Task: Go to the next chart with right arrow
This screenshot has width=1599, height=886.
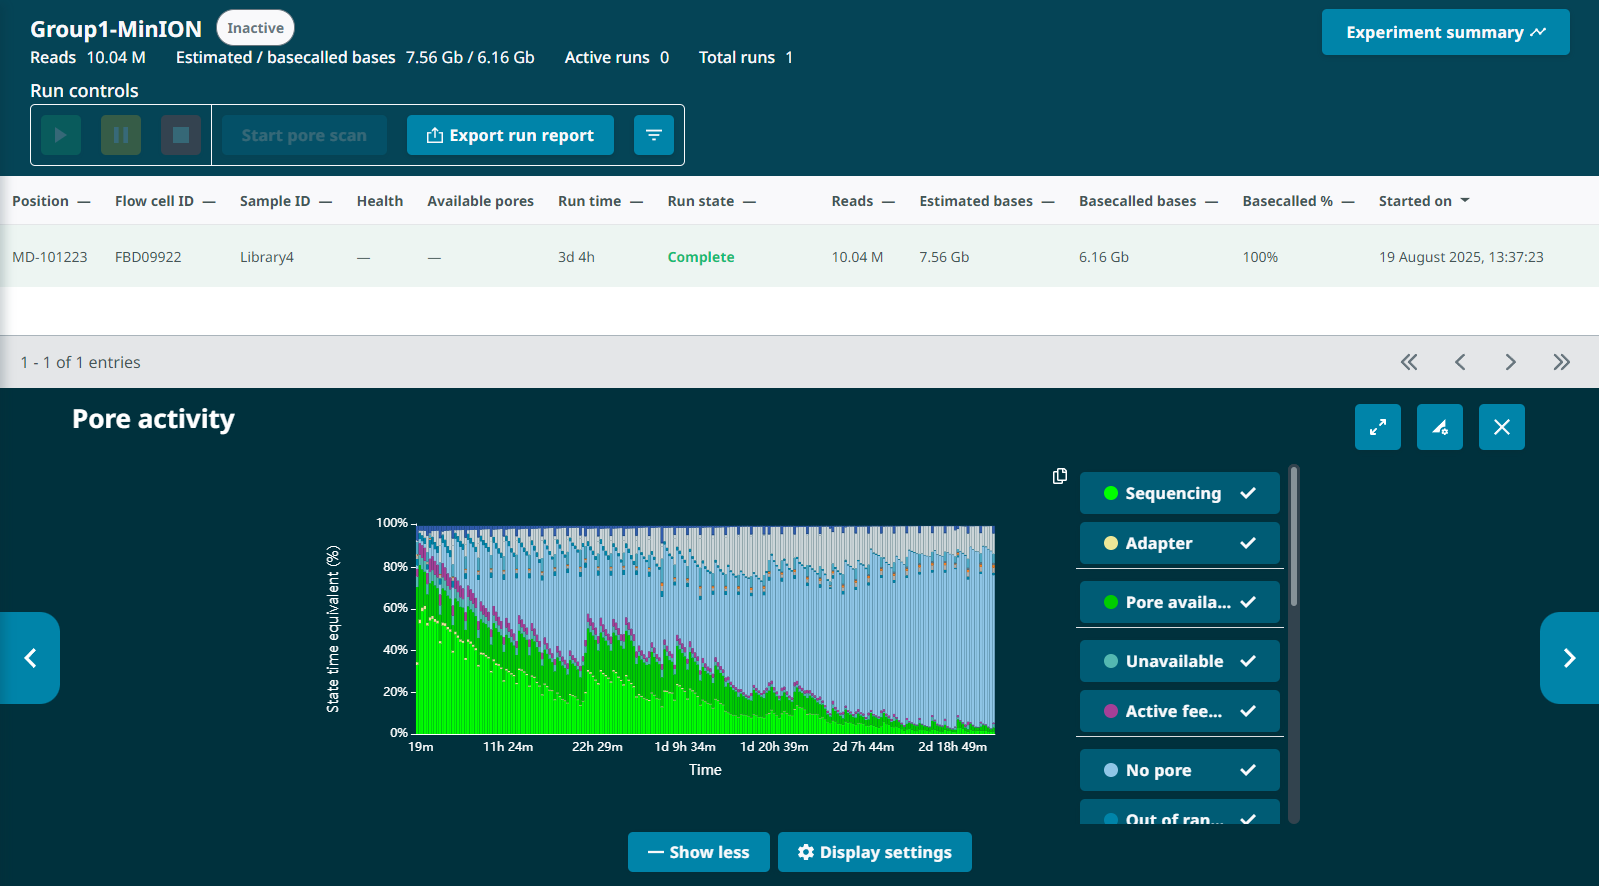Action: (x=1568, y=658)
